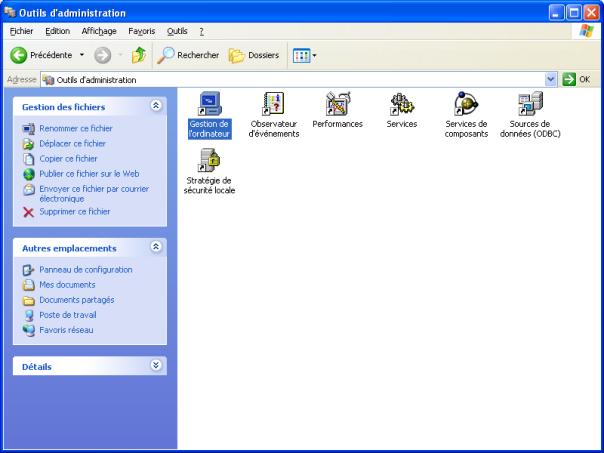Open the Observateur d'événements icon
Image resolution: width=604 pixels, height=453 pixels.
(x=273, y=104)
